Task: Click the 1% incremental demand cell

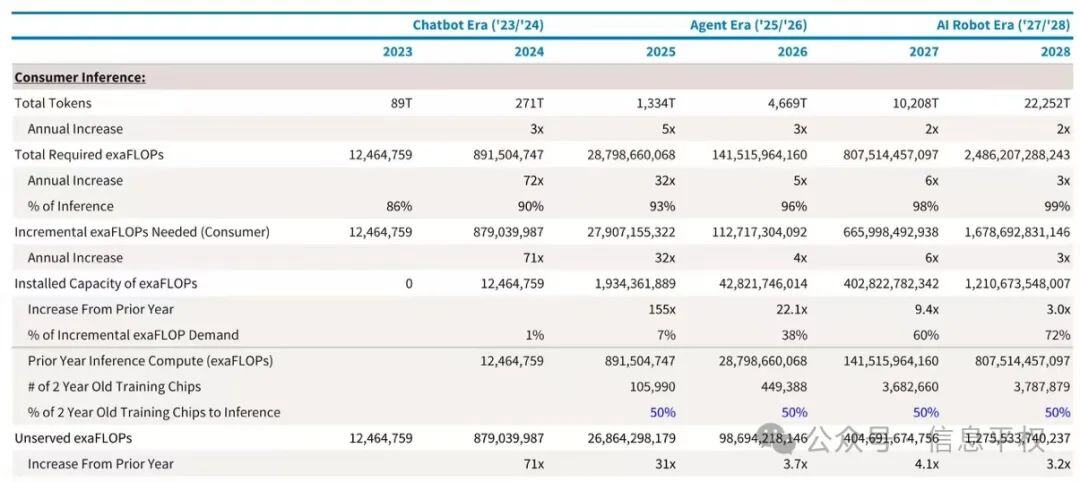Action: 534,335
